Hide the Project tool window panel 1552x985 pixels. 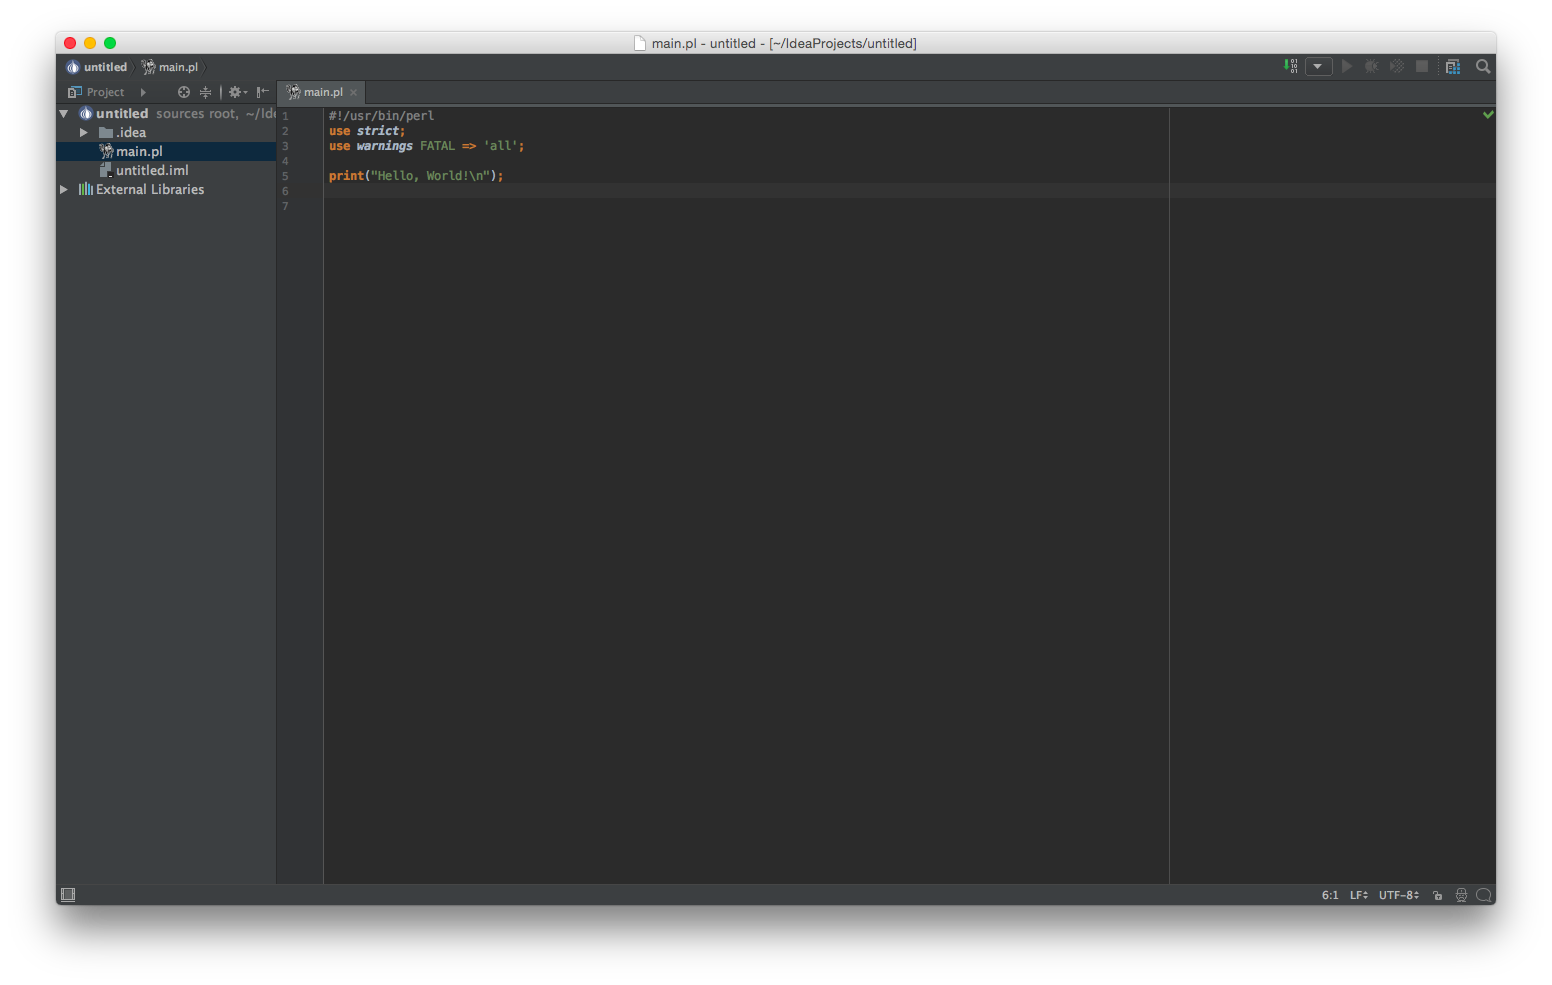pos(263,92)
